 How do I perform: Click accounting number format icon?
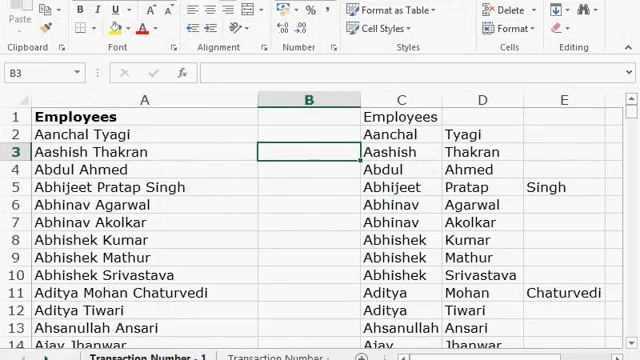[x=283, y=9]
